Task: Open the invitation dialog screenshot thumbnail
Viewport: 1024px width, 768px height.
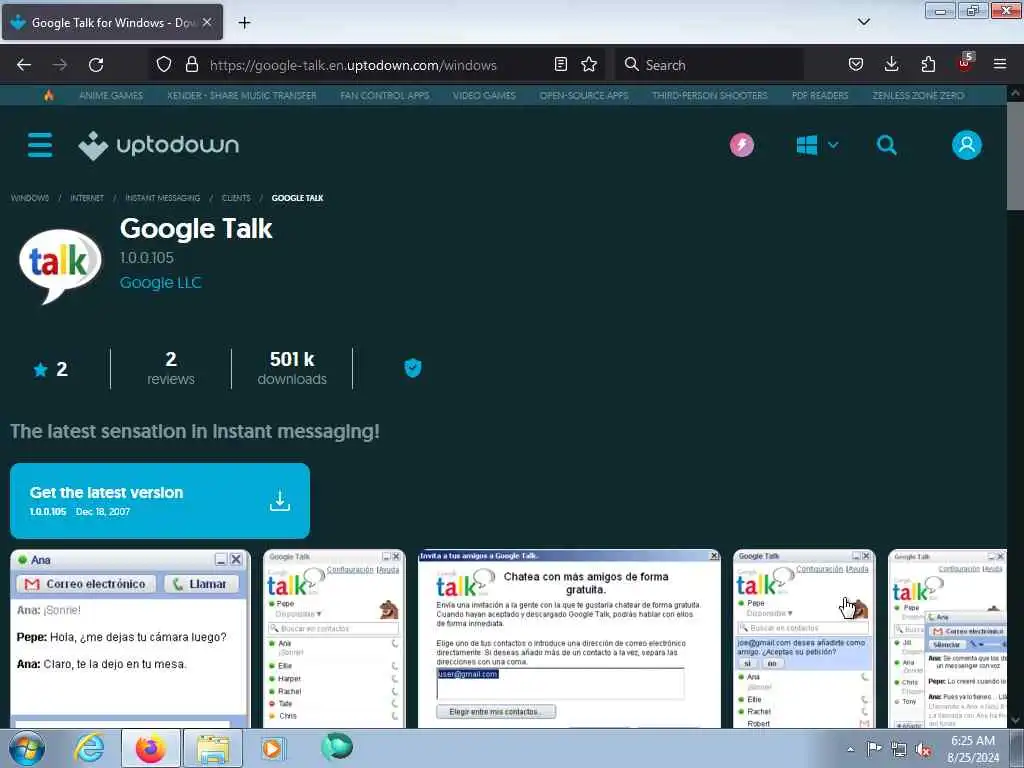Action: [x=569, y=639]
